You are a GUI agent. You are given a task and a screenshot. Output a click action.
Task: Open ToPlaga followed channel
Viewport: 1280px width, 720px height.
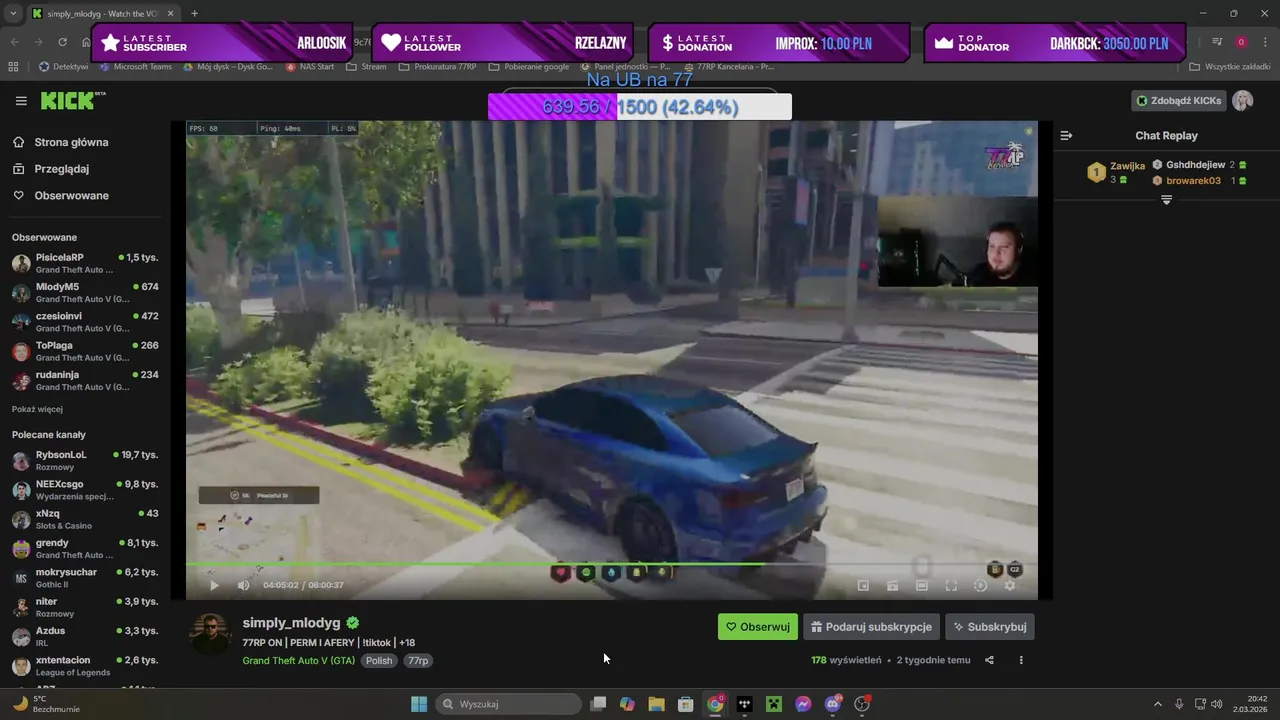pos(84,351)
